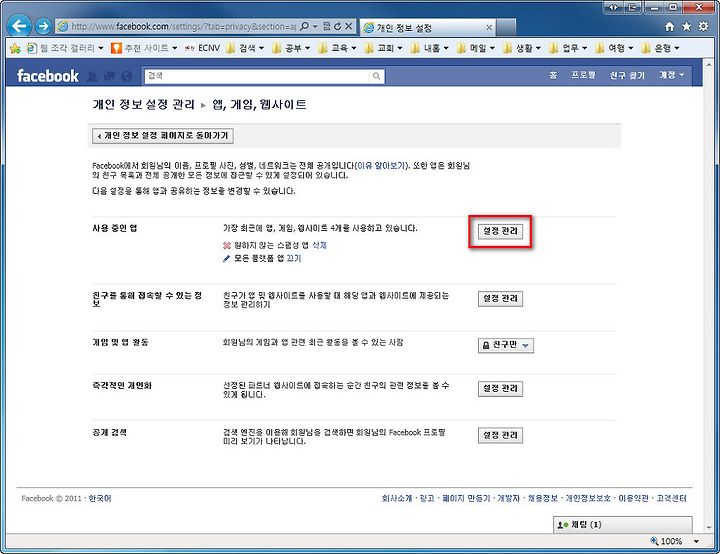Expand the 생활 favorites folder

pos(522,48)
